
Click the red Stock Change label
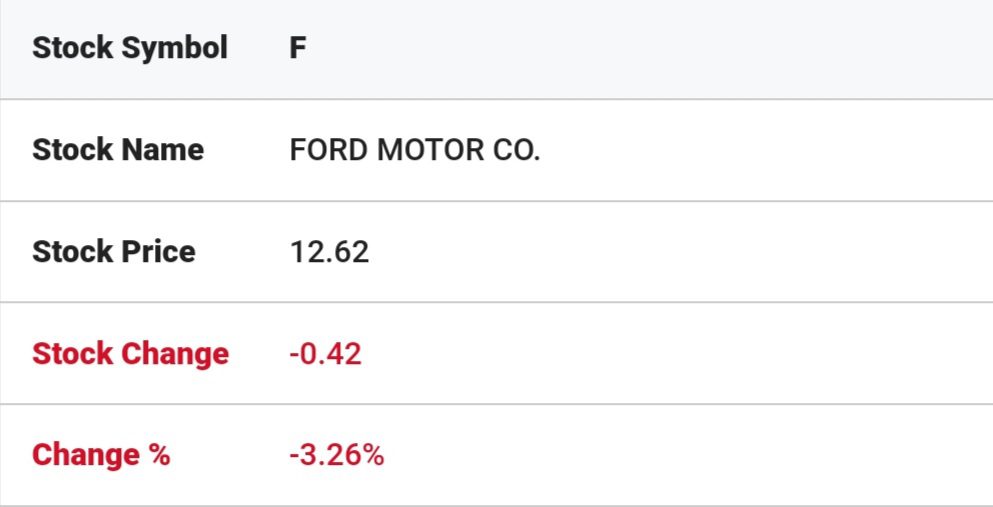[130, 354]
